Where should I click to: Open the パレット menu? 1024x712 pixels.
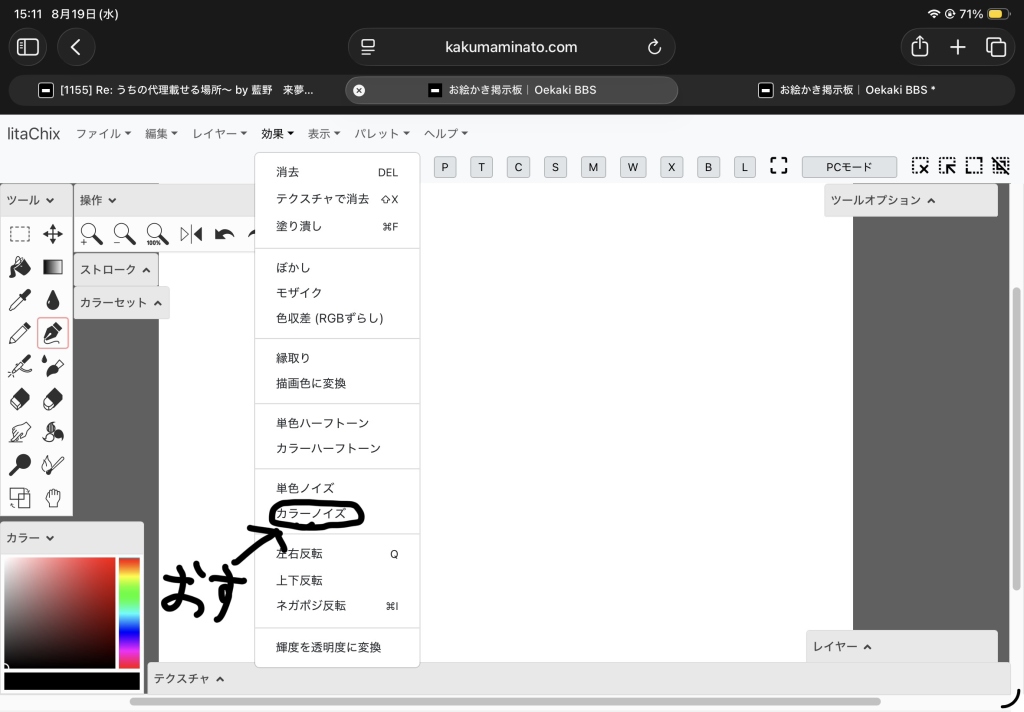382,133
